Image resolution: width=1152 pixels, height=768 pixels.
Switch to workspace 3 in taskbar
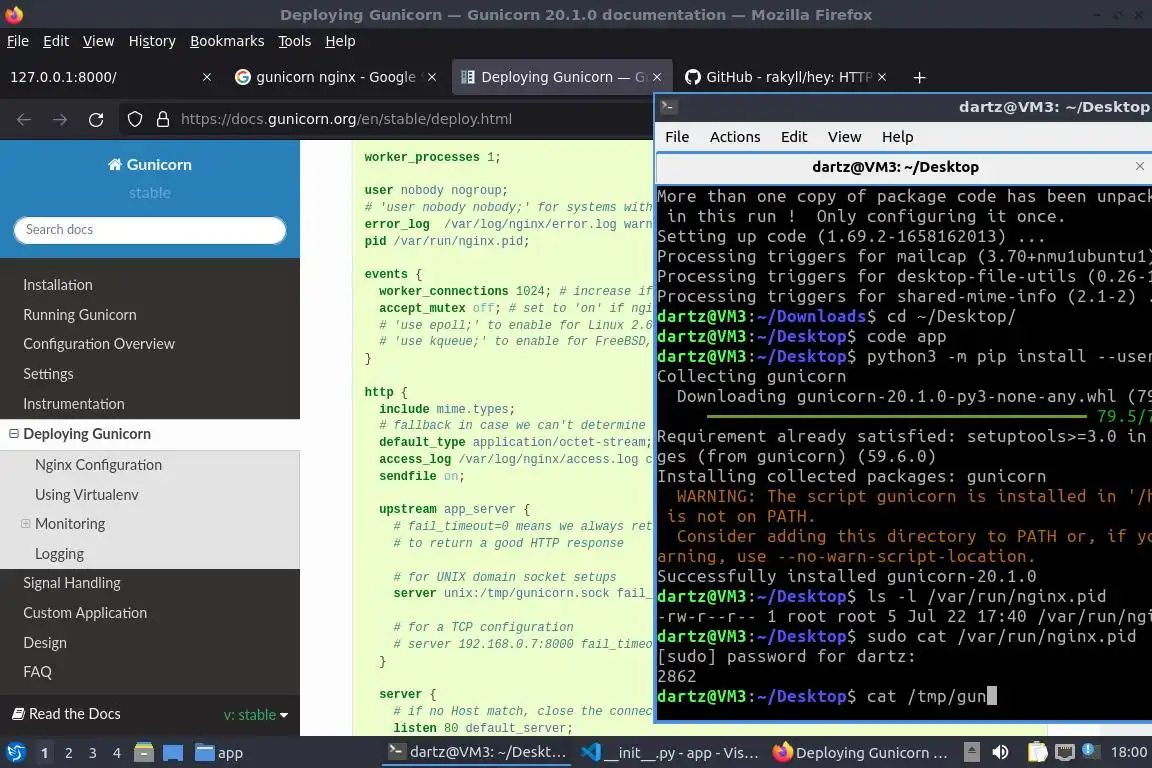[93, 753]
